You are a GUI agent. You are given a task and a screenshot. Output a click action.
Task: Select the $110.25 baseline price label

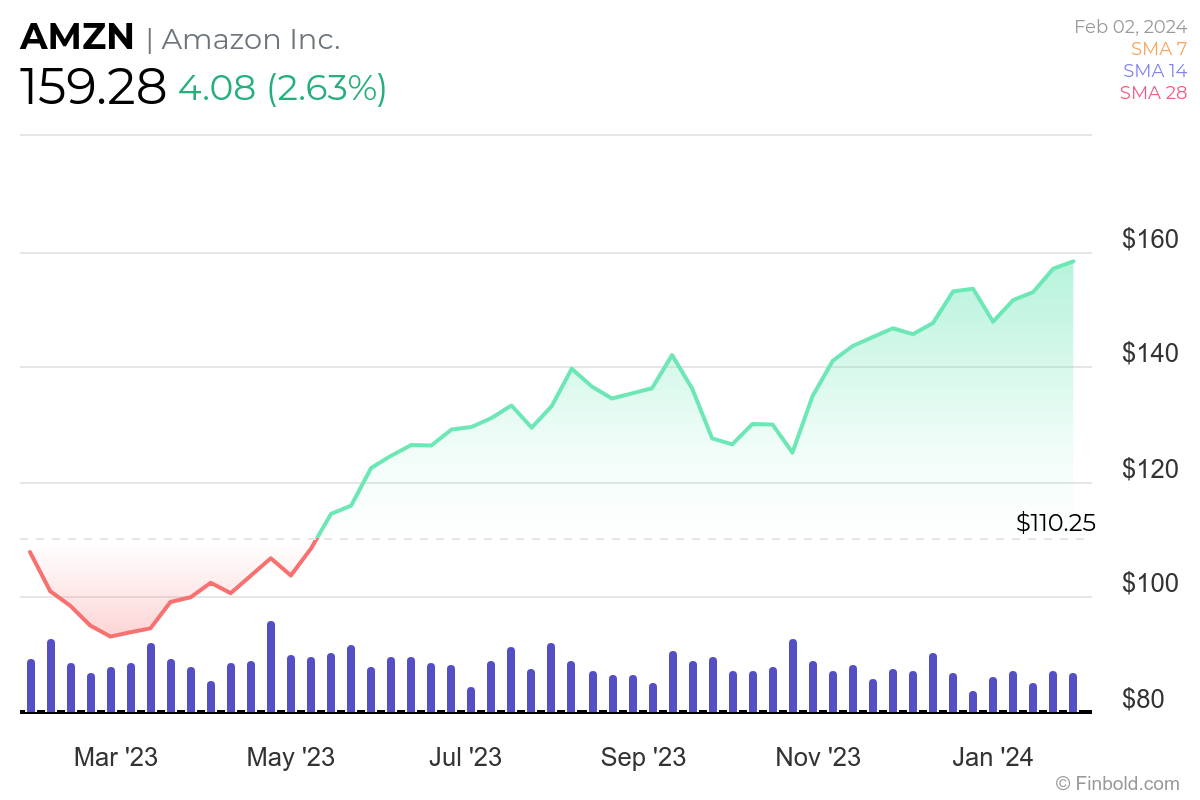coord(1056,522)
